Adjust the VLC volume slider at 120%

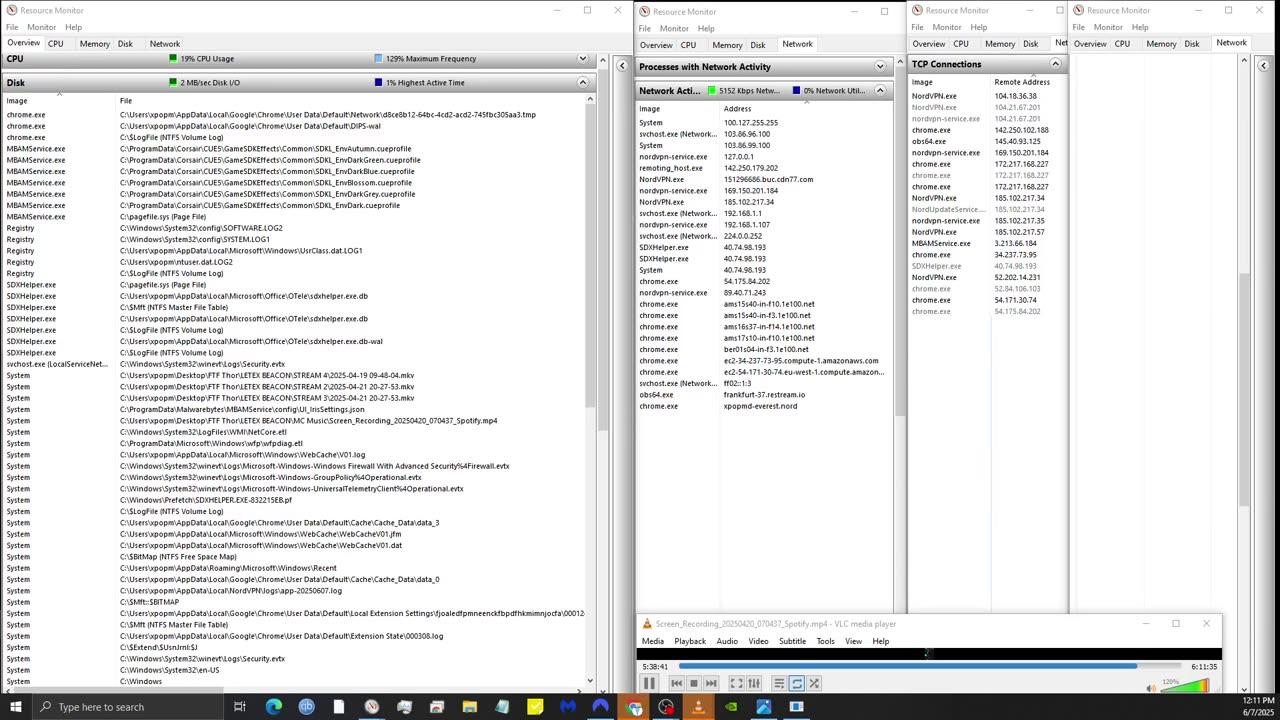tap(1185, 685)
